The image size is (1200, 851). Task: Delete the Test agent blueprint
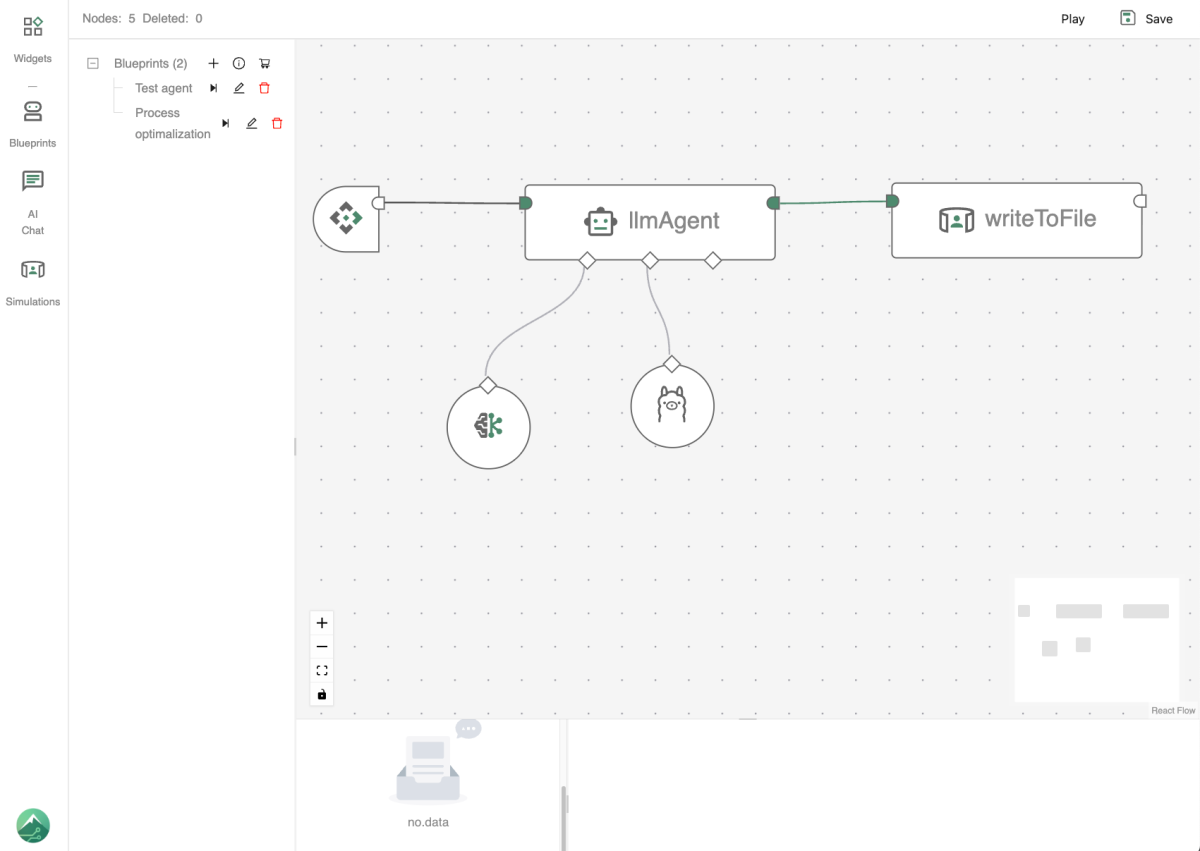[264, 88]
